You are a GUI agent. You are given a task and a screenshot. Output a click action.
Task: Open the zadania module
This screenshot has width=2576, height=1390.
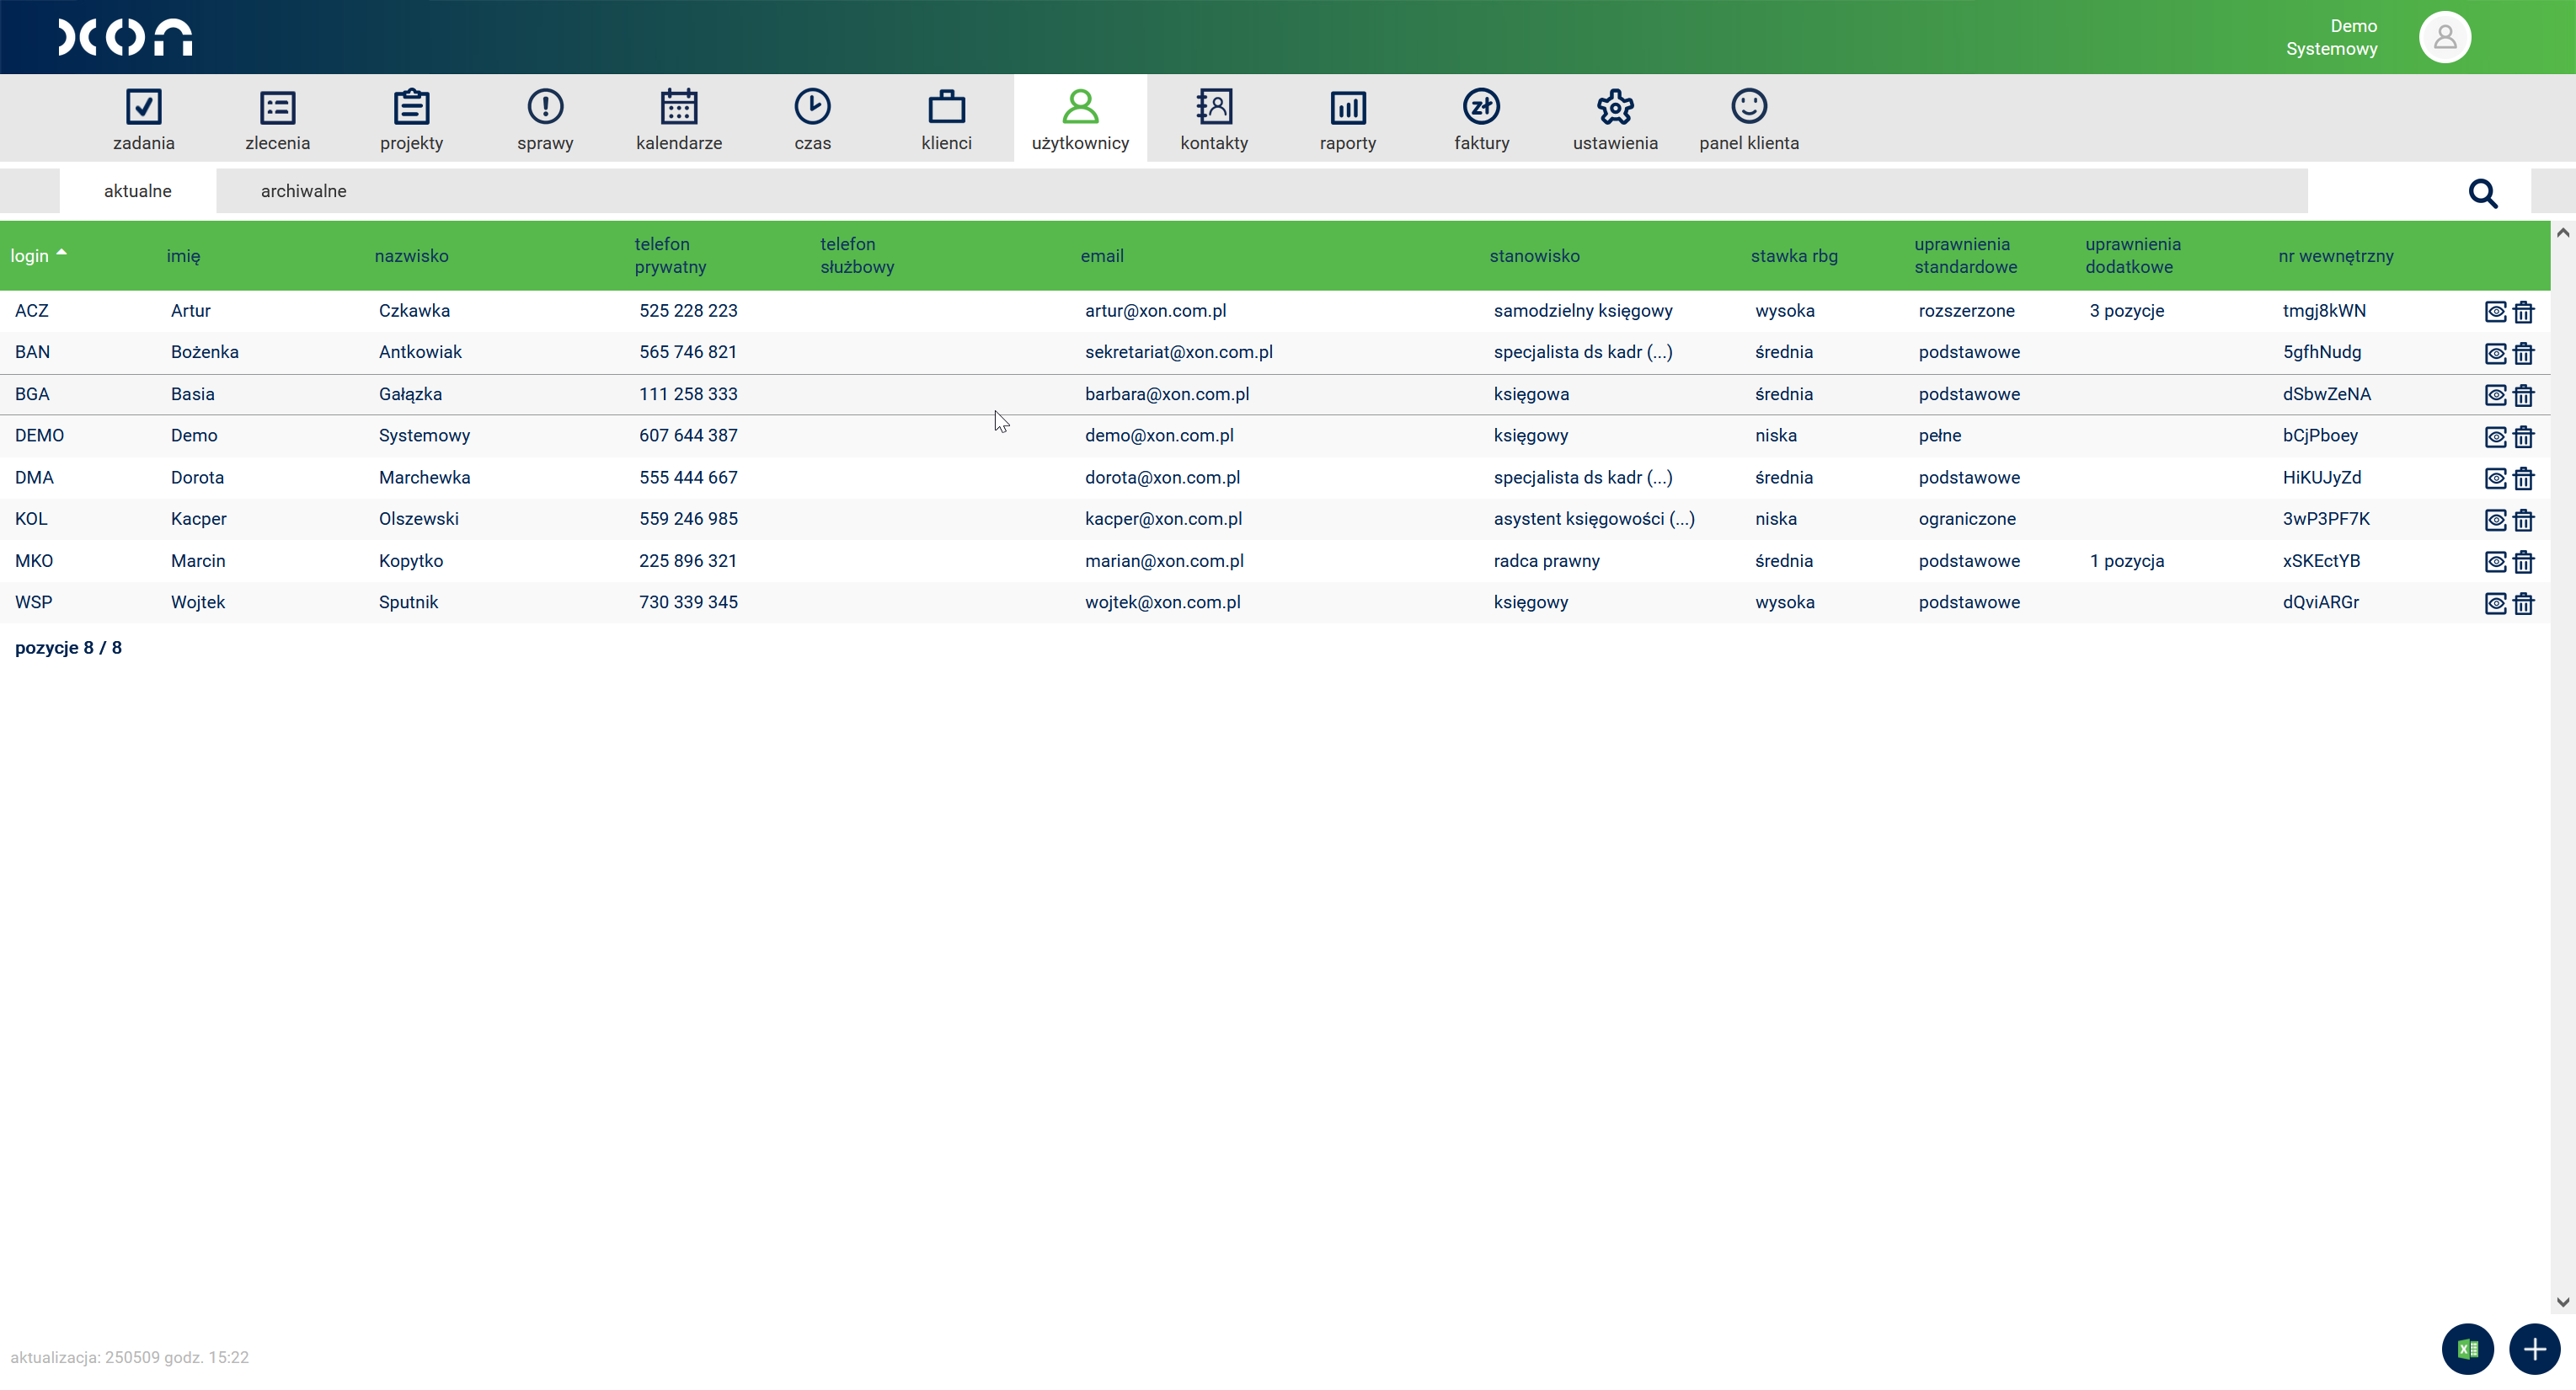[143, 120]
